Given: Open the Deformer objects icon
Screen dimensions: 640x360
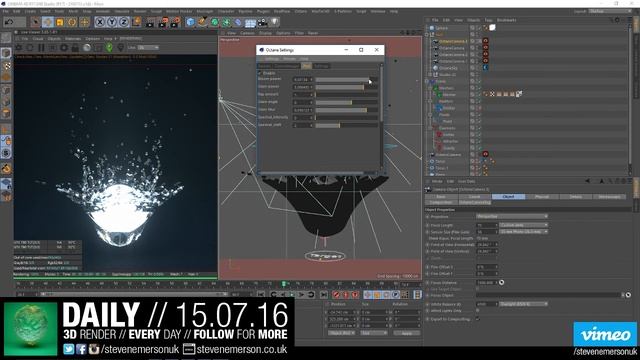Looking at the screenshot, I should [238, 22].
